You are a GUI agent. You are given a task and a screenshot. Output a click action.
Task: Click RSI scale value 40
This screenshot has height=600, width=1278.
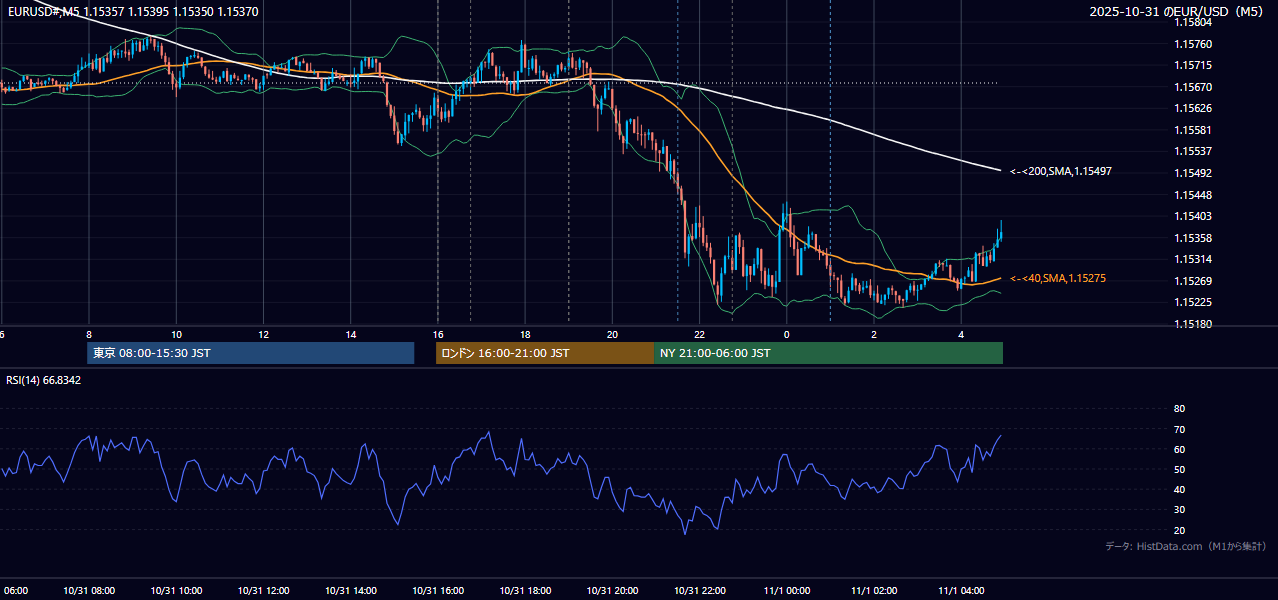(1179, 489)
